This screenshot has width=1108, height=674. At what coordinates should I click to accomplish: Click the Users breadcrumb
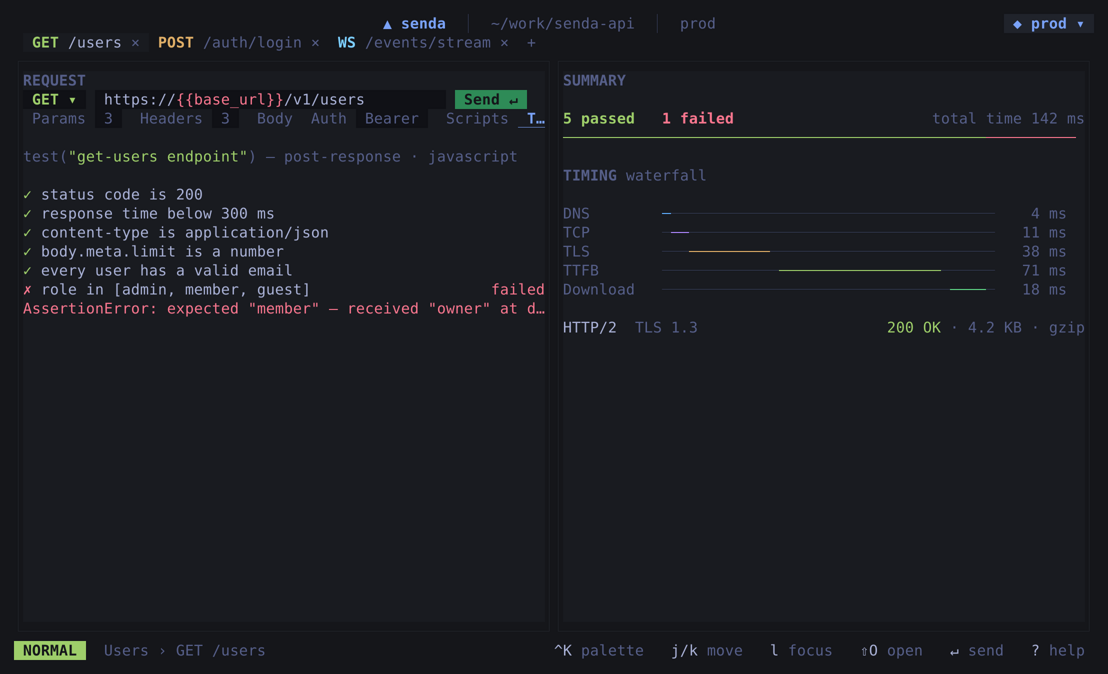pos(126,651)
